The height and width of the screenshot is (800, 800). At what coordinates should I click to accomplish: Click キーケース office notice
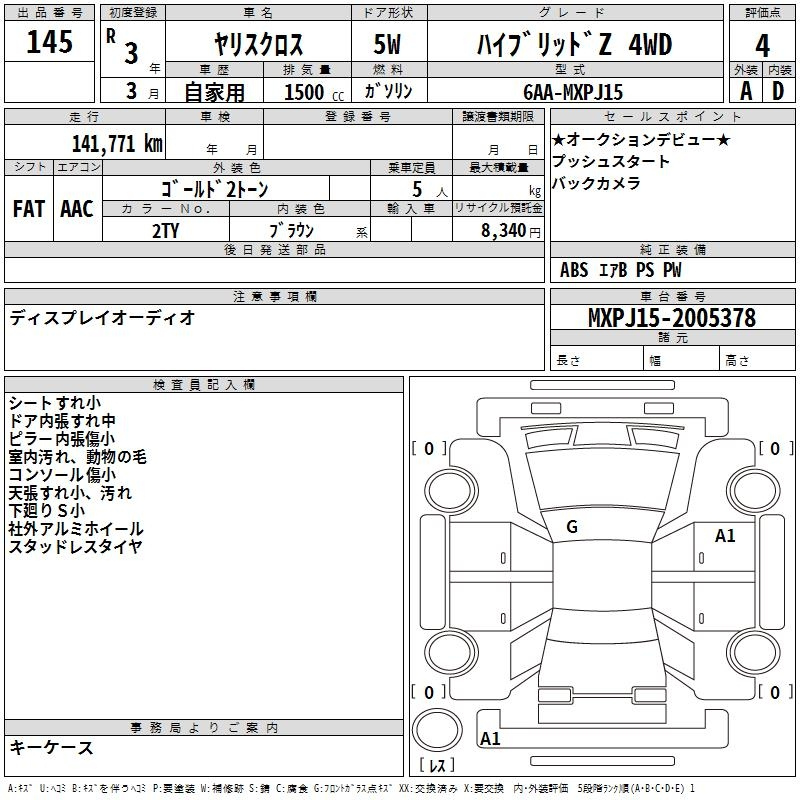point(52,747)
